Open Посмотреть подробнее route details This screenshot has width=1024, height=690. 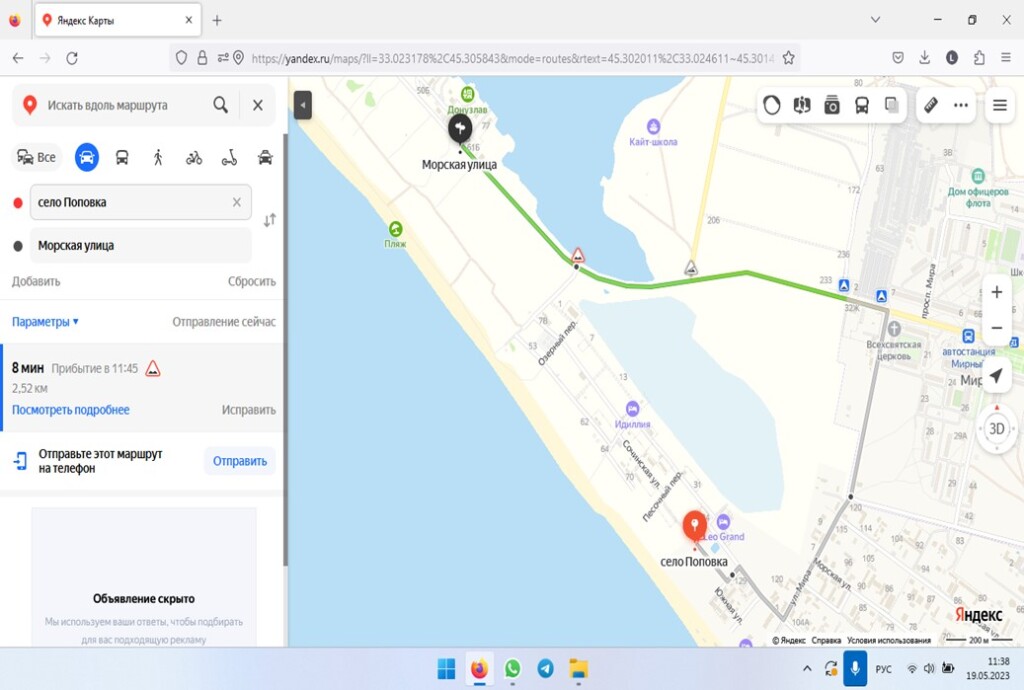point(71,410)
